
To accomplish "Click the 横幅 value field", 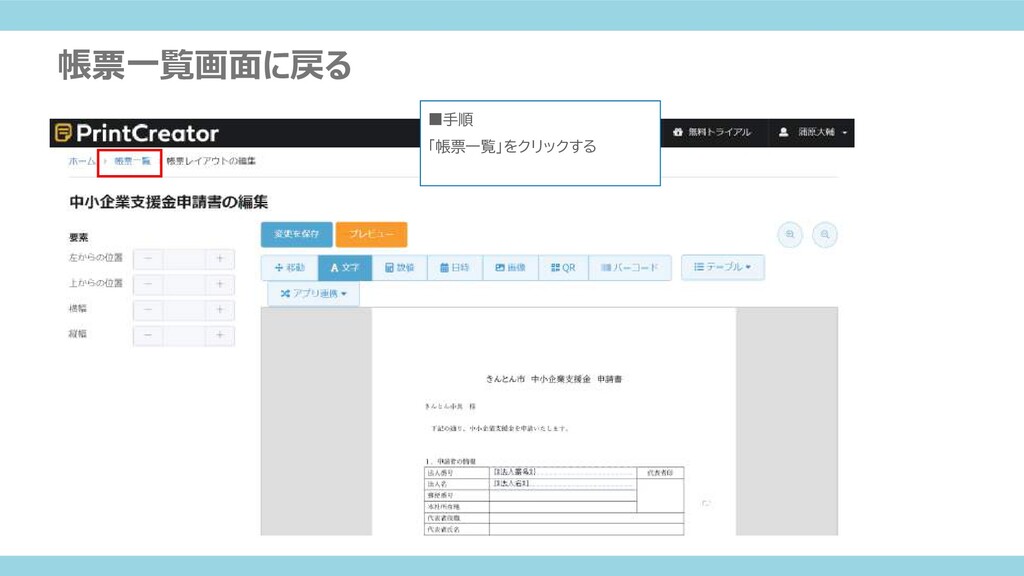I will tap(184, 310).
